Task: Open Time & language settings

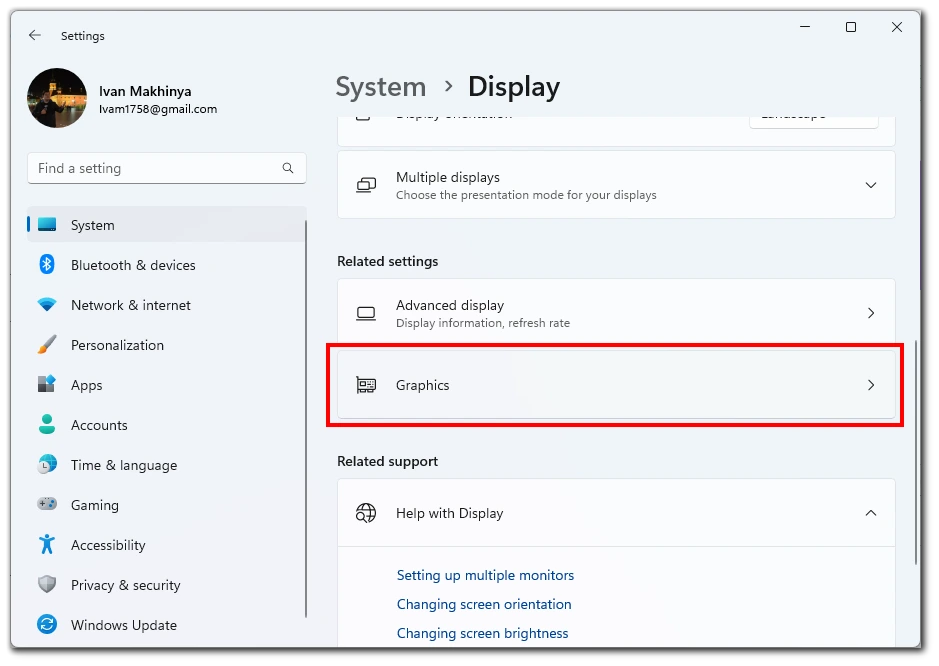Action: [x=166, y=465]
